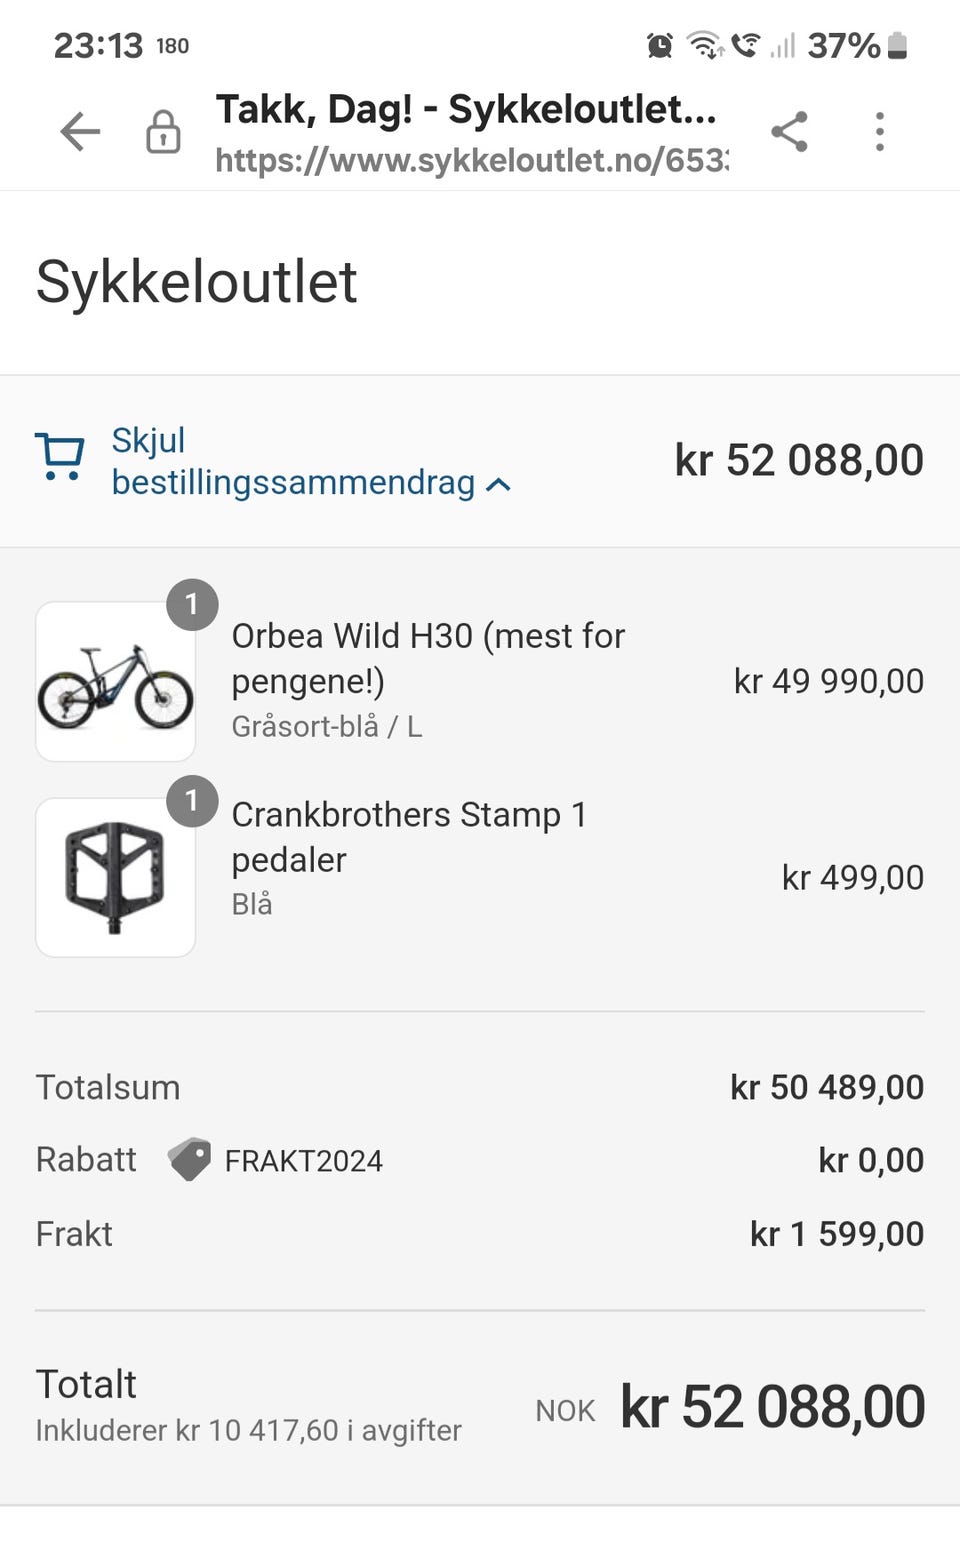Tap the shopping cart icon
Viewport: 960px width, 1543px height.
click(59, 457)
